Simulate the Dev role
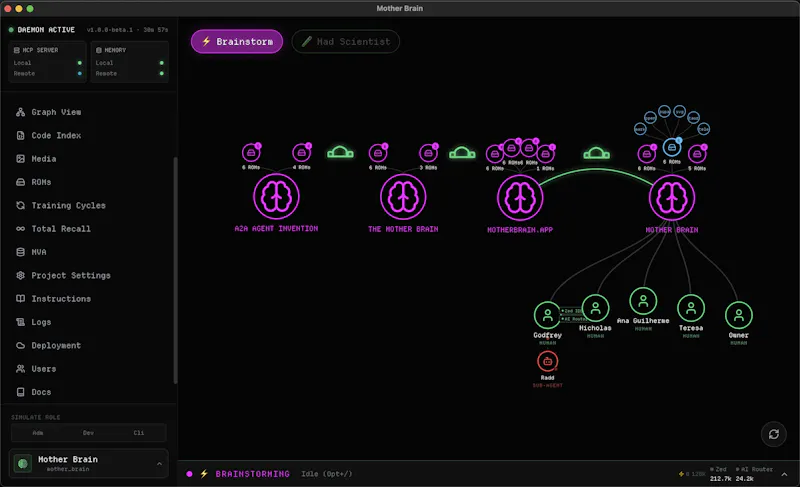 [88, 433]
